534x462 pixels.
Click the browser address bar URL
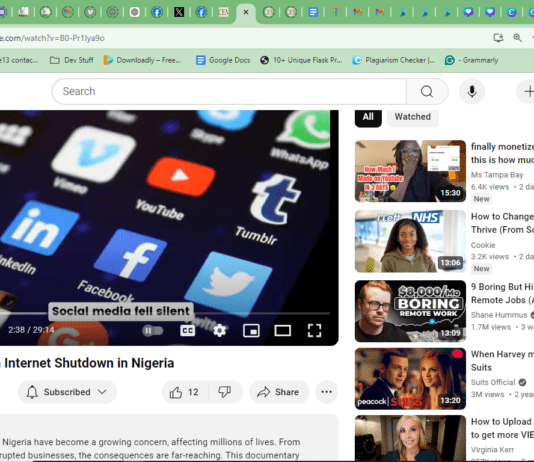click(x=52, y=38)
